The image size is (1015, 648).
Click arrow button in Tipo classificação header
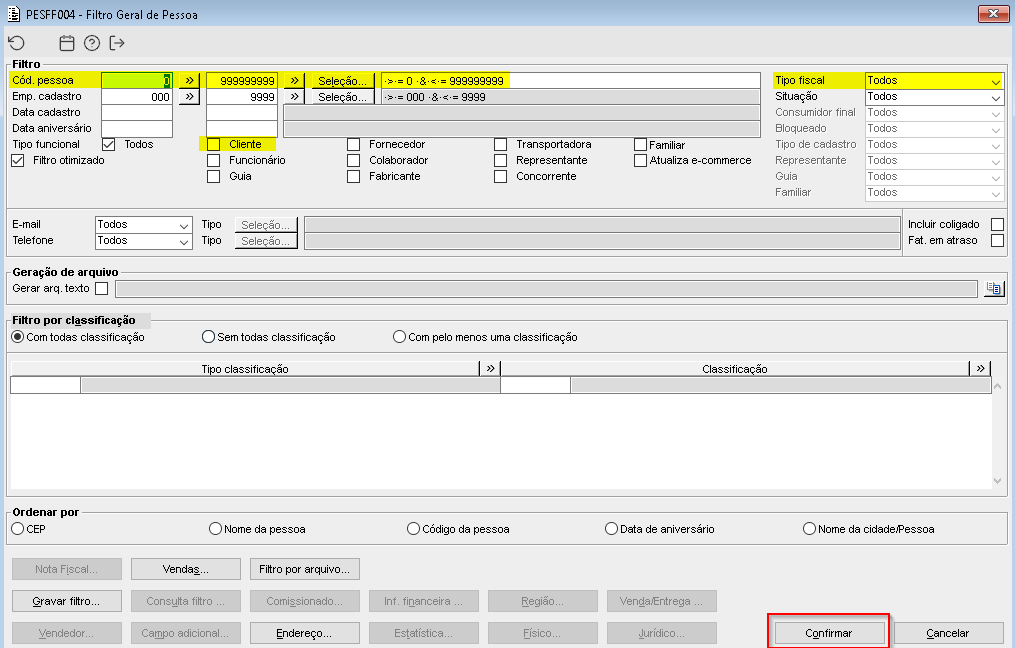point(490,368)
